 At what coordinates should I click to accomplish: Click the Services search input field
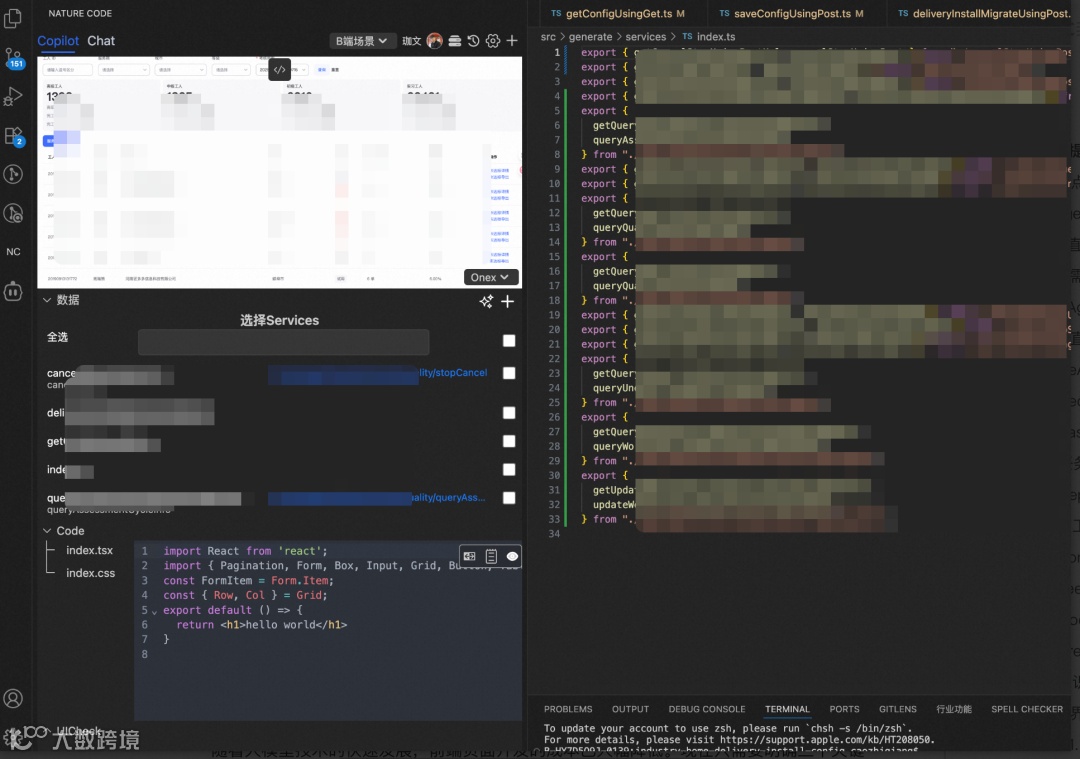(283, 342)
